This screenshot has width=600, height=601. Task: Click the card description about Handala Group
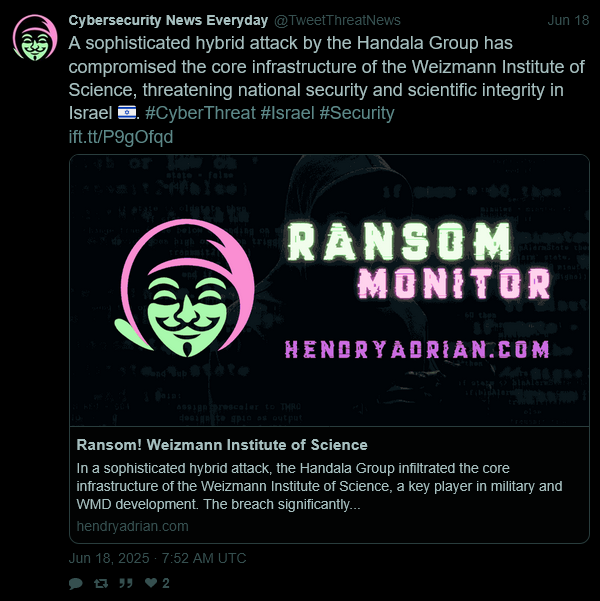click(x=319, y=486)
